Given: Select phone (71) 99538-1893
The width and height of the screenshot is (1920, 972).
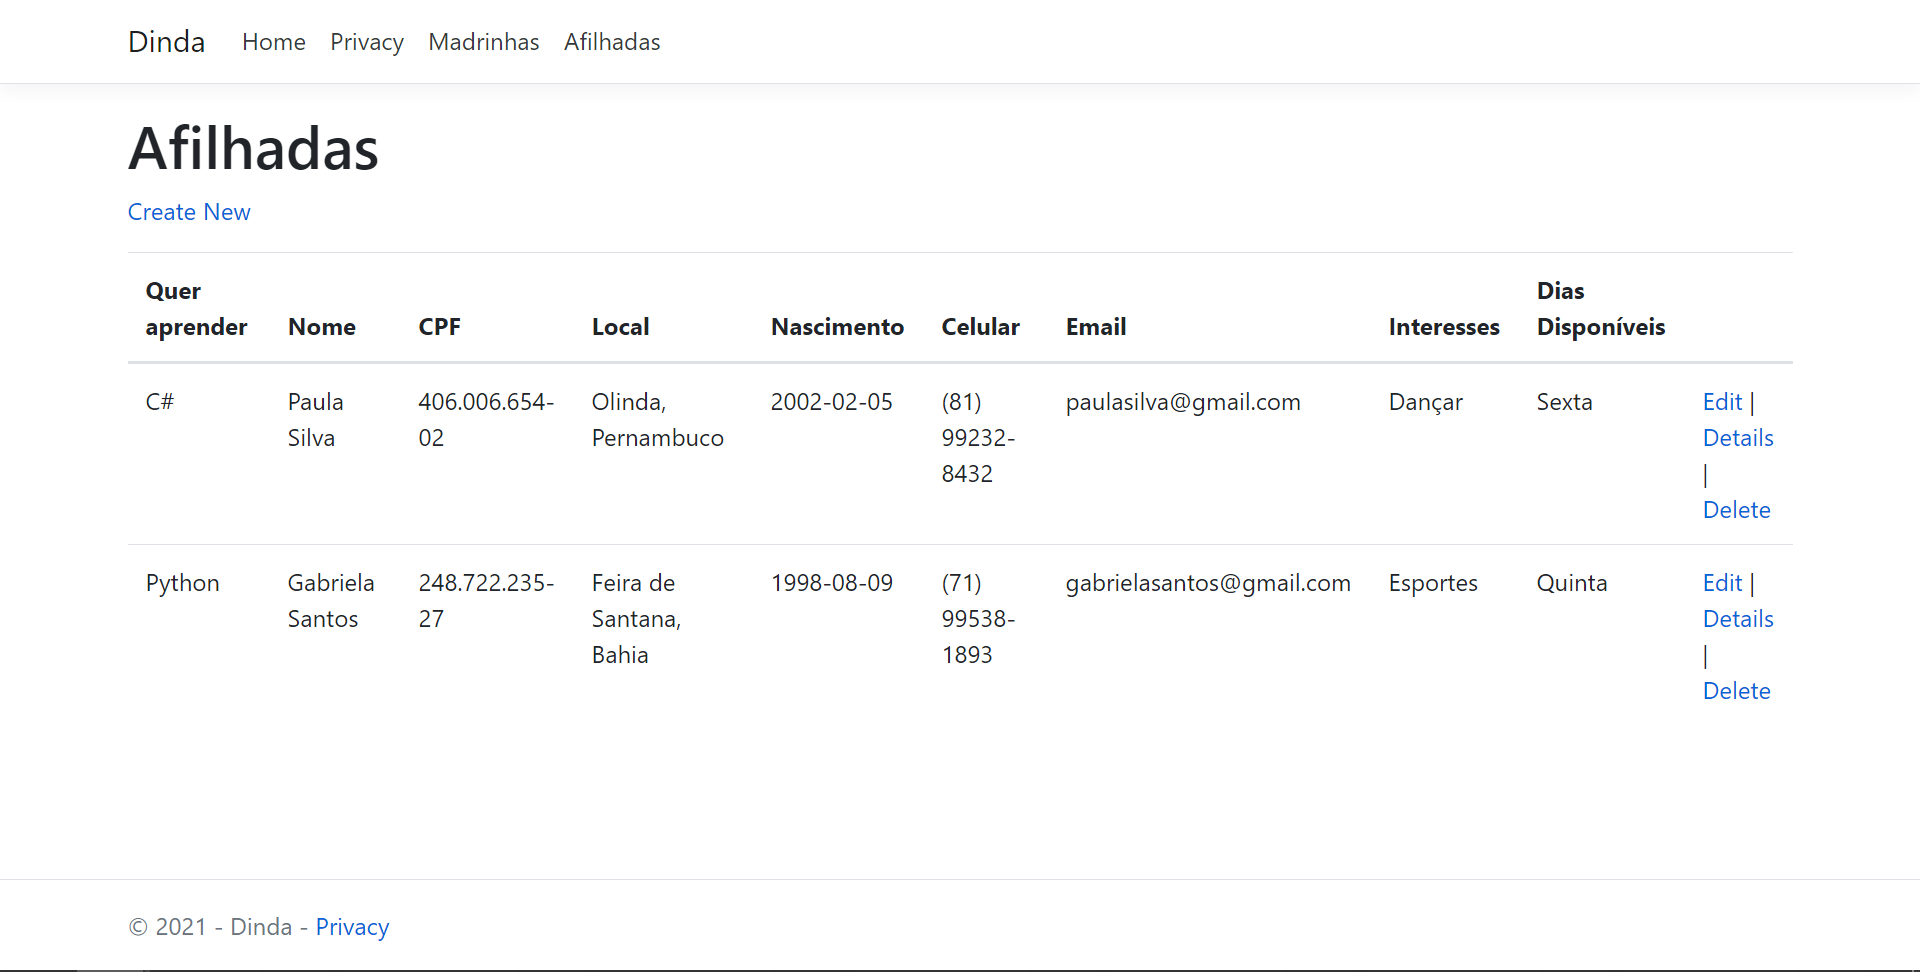Looking at the screenshot, I should click(x=978, y=619).
